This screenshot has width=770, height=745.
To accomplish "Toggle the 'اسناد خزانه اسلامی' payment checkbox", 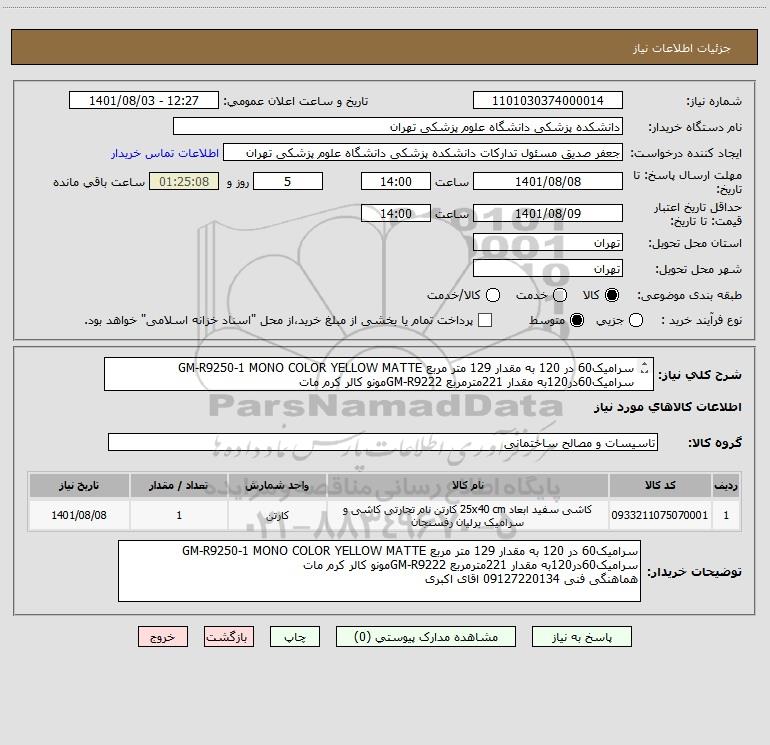I will click(485, 320).
